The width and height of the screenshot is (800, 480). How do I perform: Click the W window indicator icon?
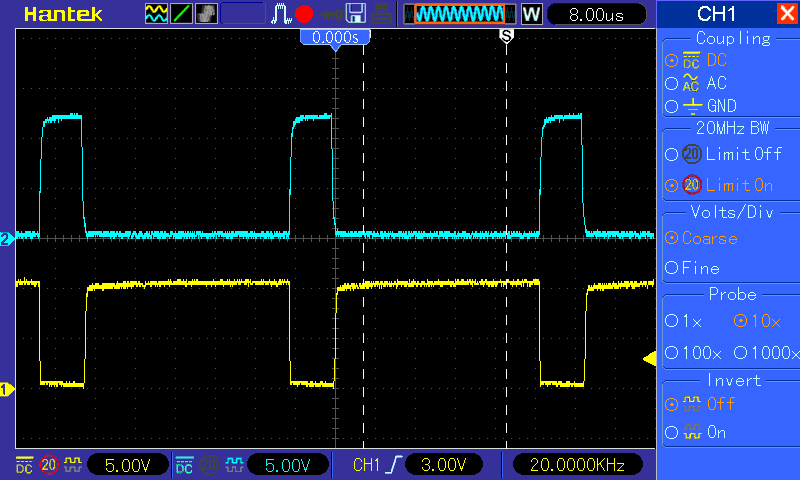531,14
